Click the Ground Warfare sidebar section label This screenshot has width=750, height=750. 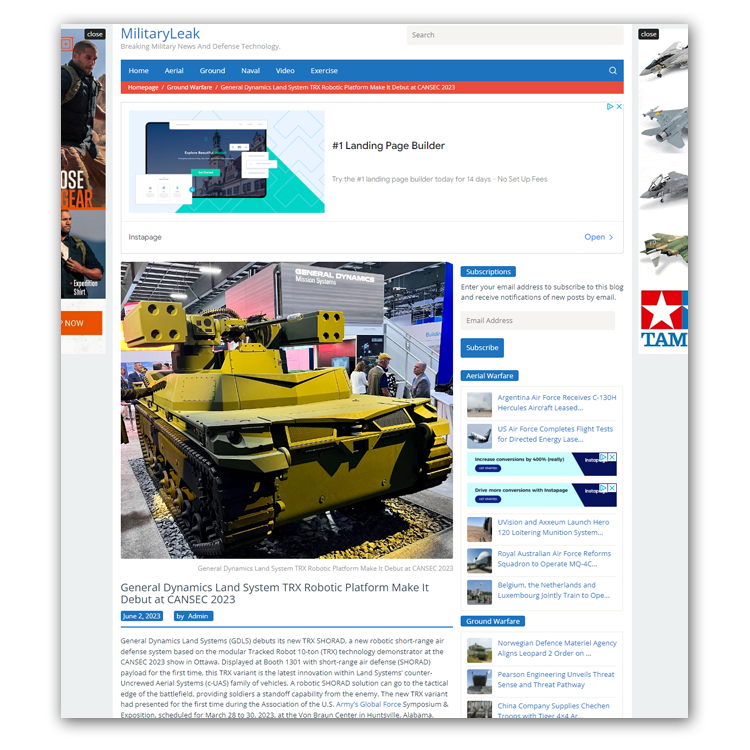tap(493, 621)
